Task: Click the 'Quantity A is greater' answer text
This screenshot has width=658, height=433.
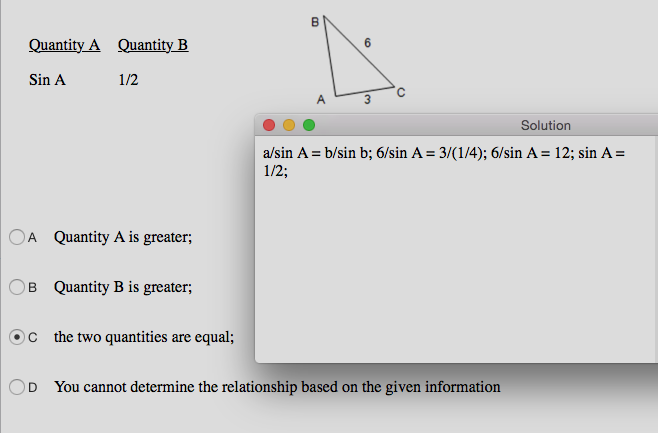Action: pos(123,238)
